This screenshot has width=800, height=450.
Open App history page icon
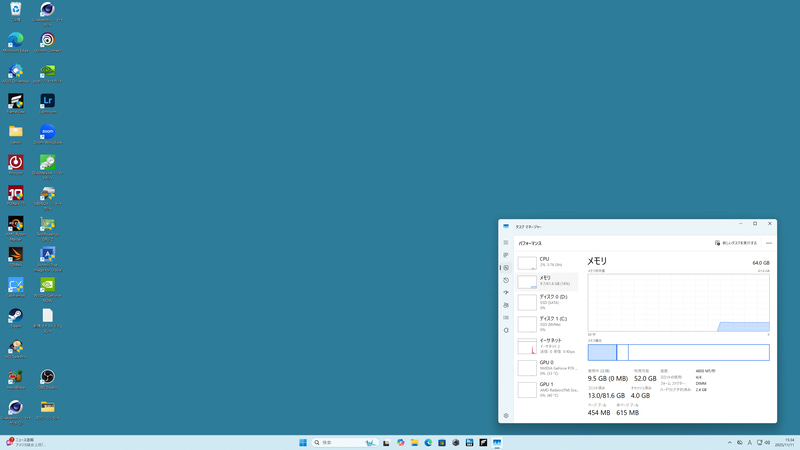506,280
